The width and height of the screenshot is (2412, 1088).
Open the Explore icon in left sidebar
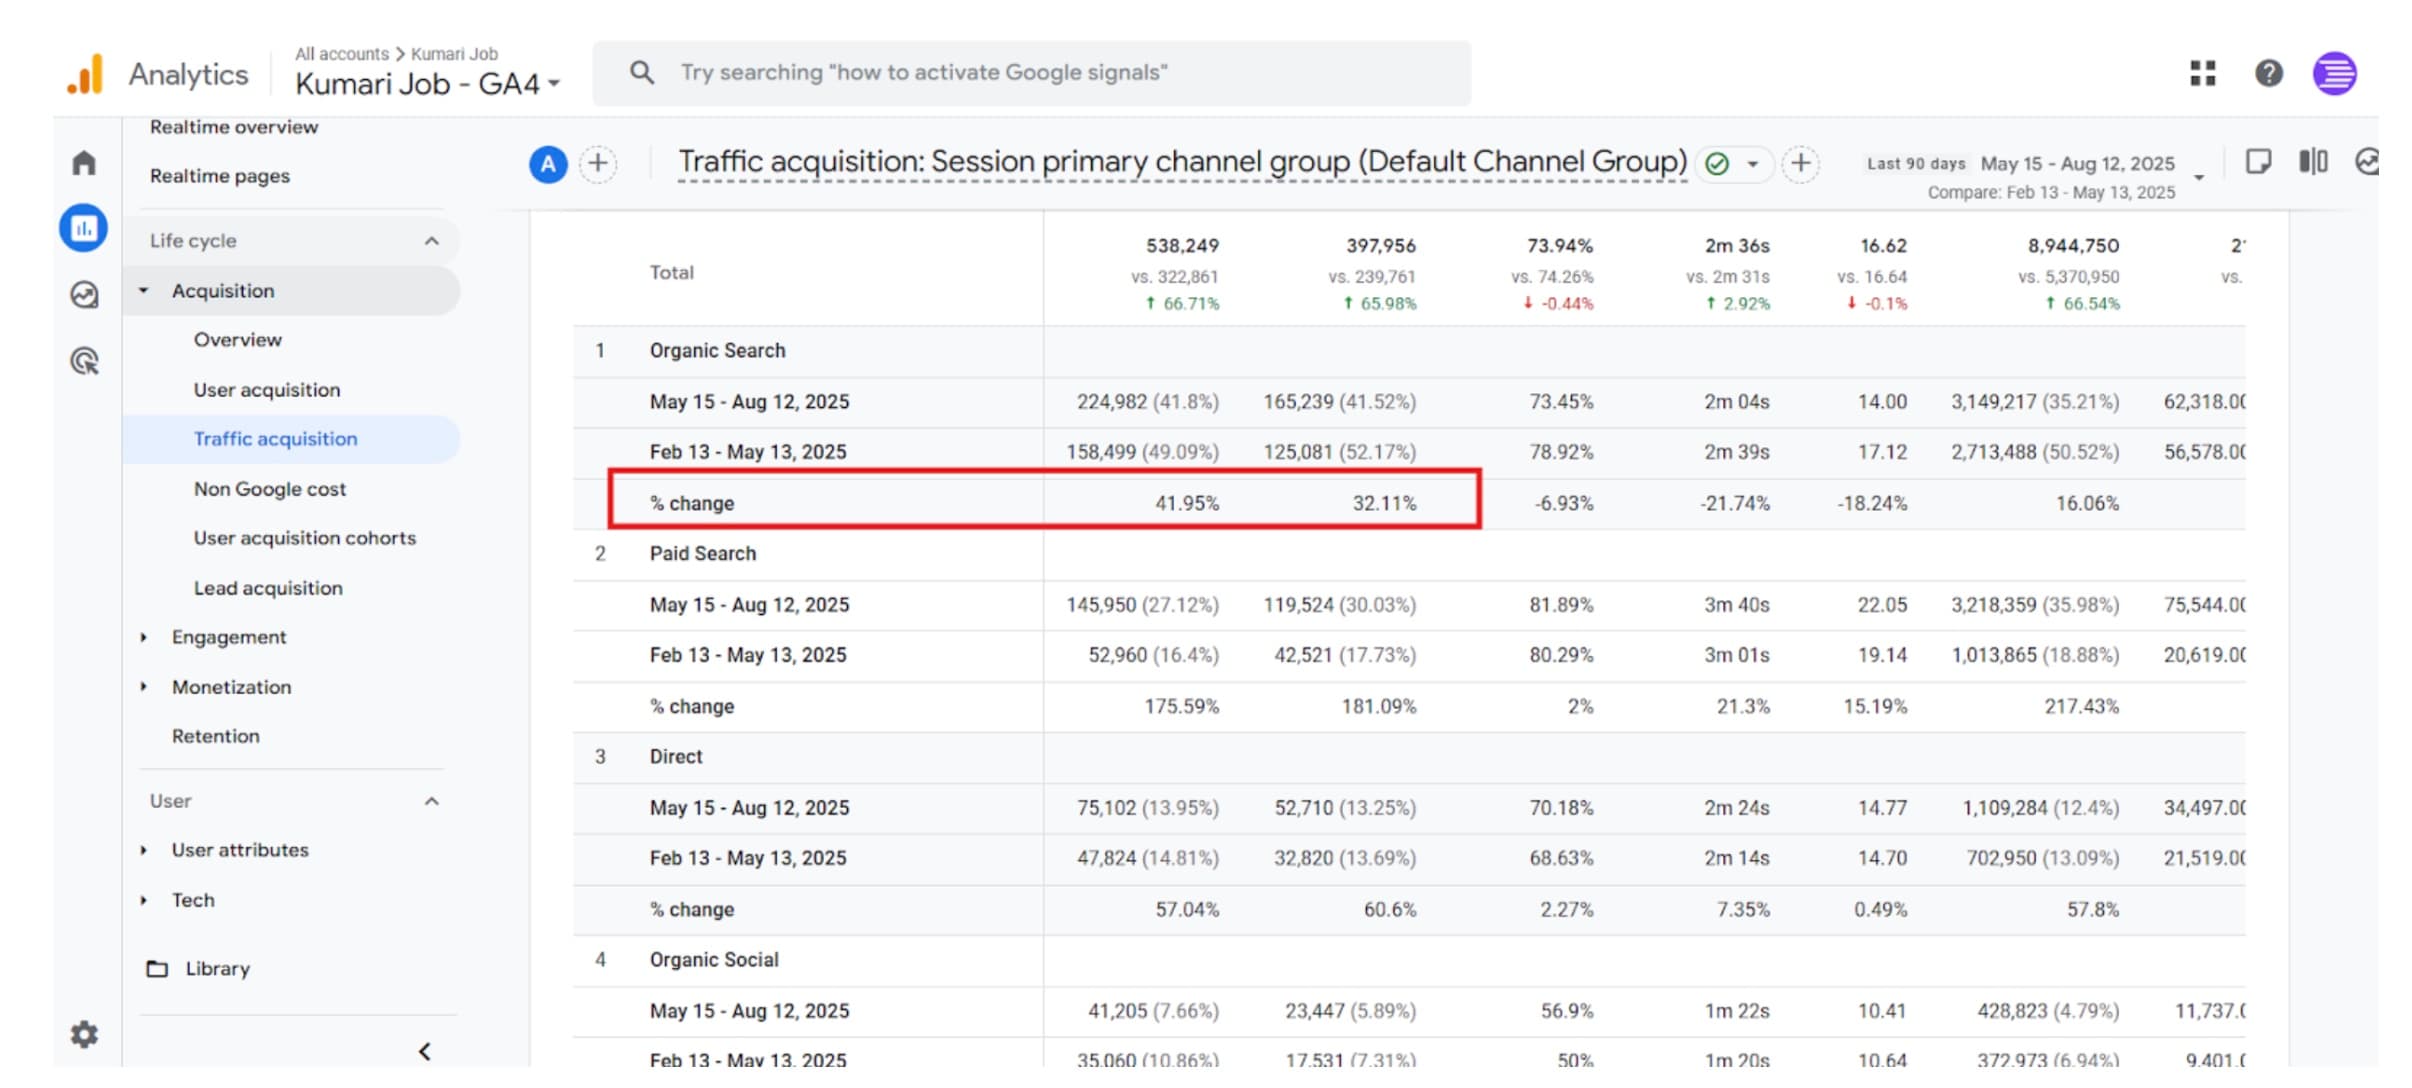84,296
